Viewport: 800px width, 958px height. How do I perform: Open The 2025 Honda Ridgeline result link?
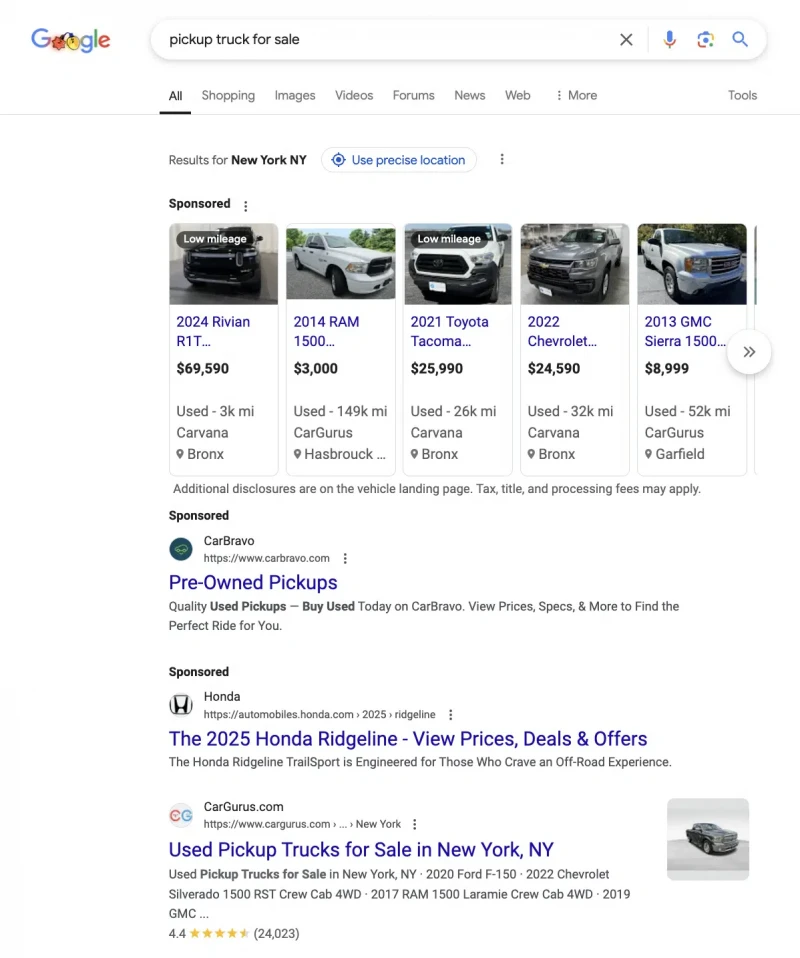click(x=408, y=739)
